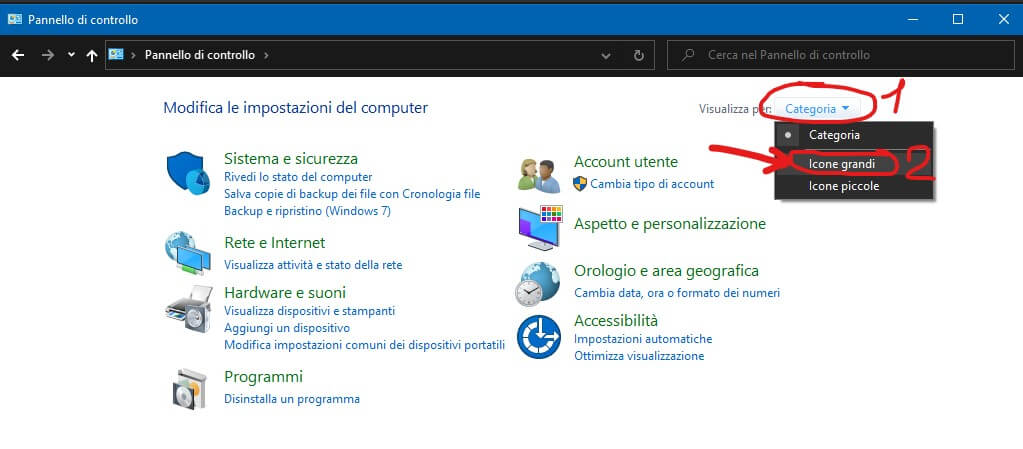Click the Rete e Internet globe icon
1023x449 pixels.
pyautogui.click(x=188, y=252)
